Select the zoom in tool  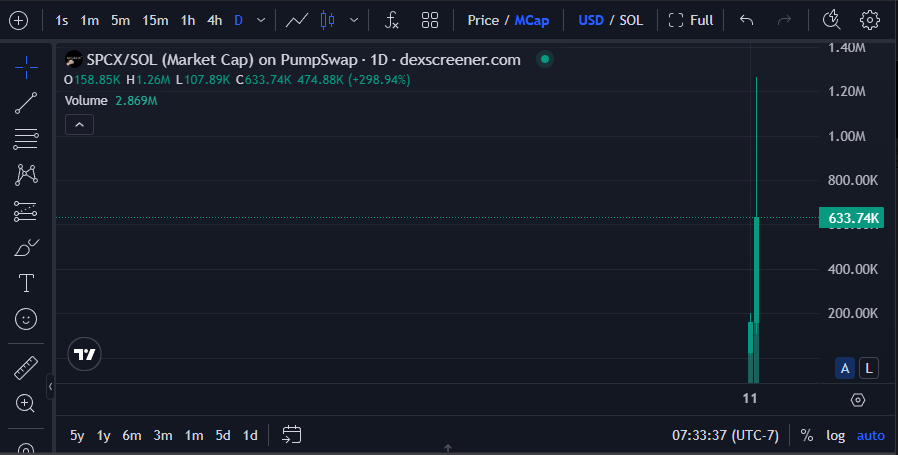[x=26, y=403]
